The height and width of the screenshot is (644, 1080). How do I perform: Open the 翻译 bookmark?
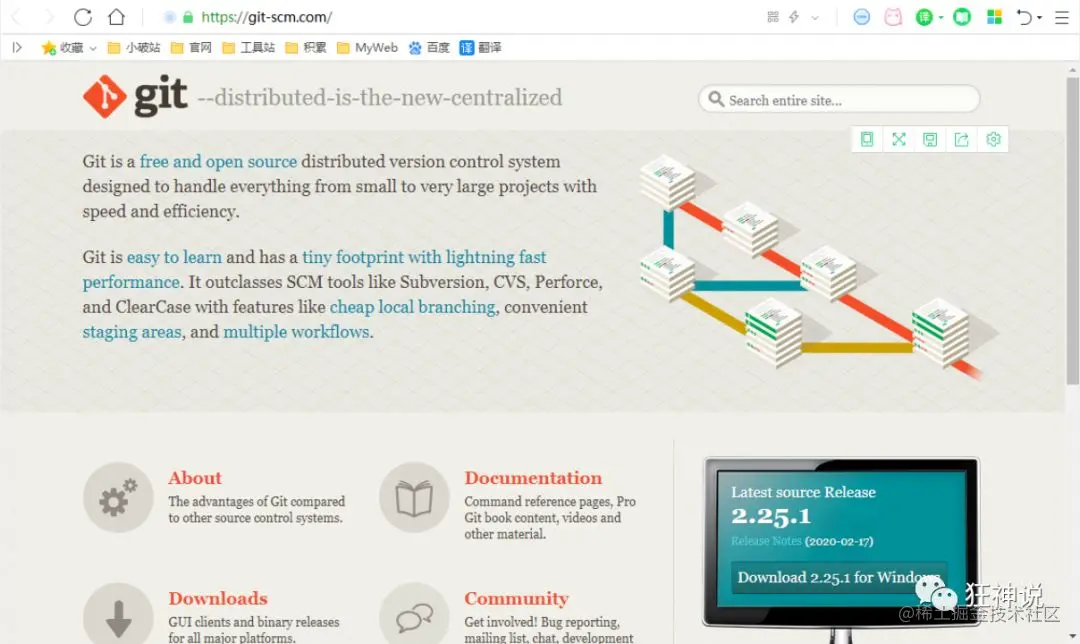coord(481,48)
